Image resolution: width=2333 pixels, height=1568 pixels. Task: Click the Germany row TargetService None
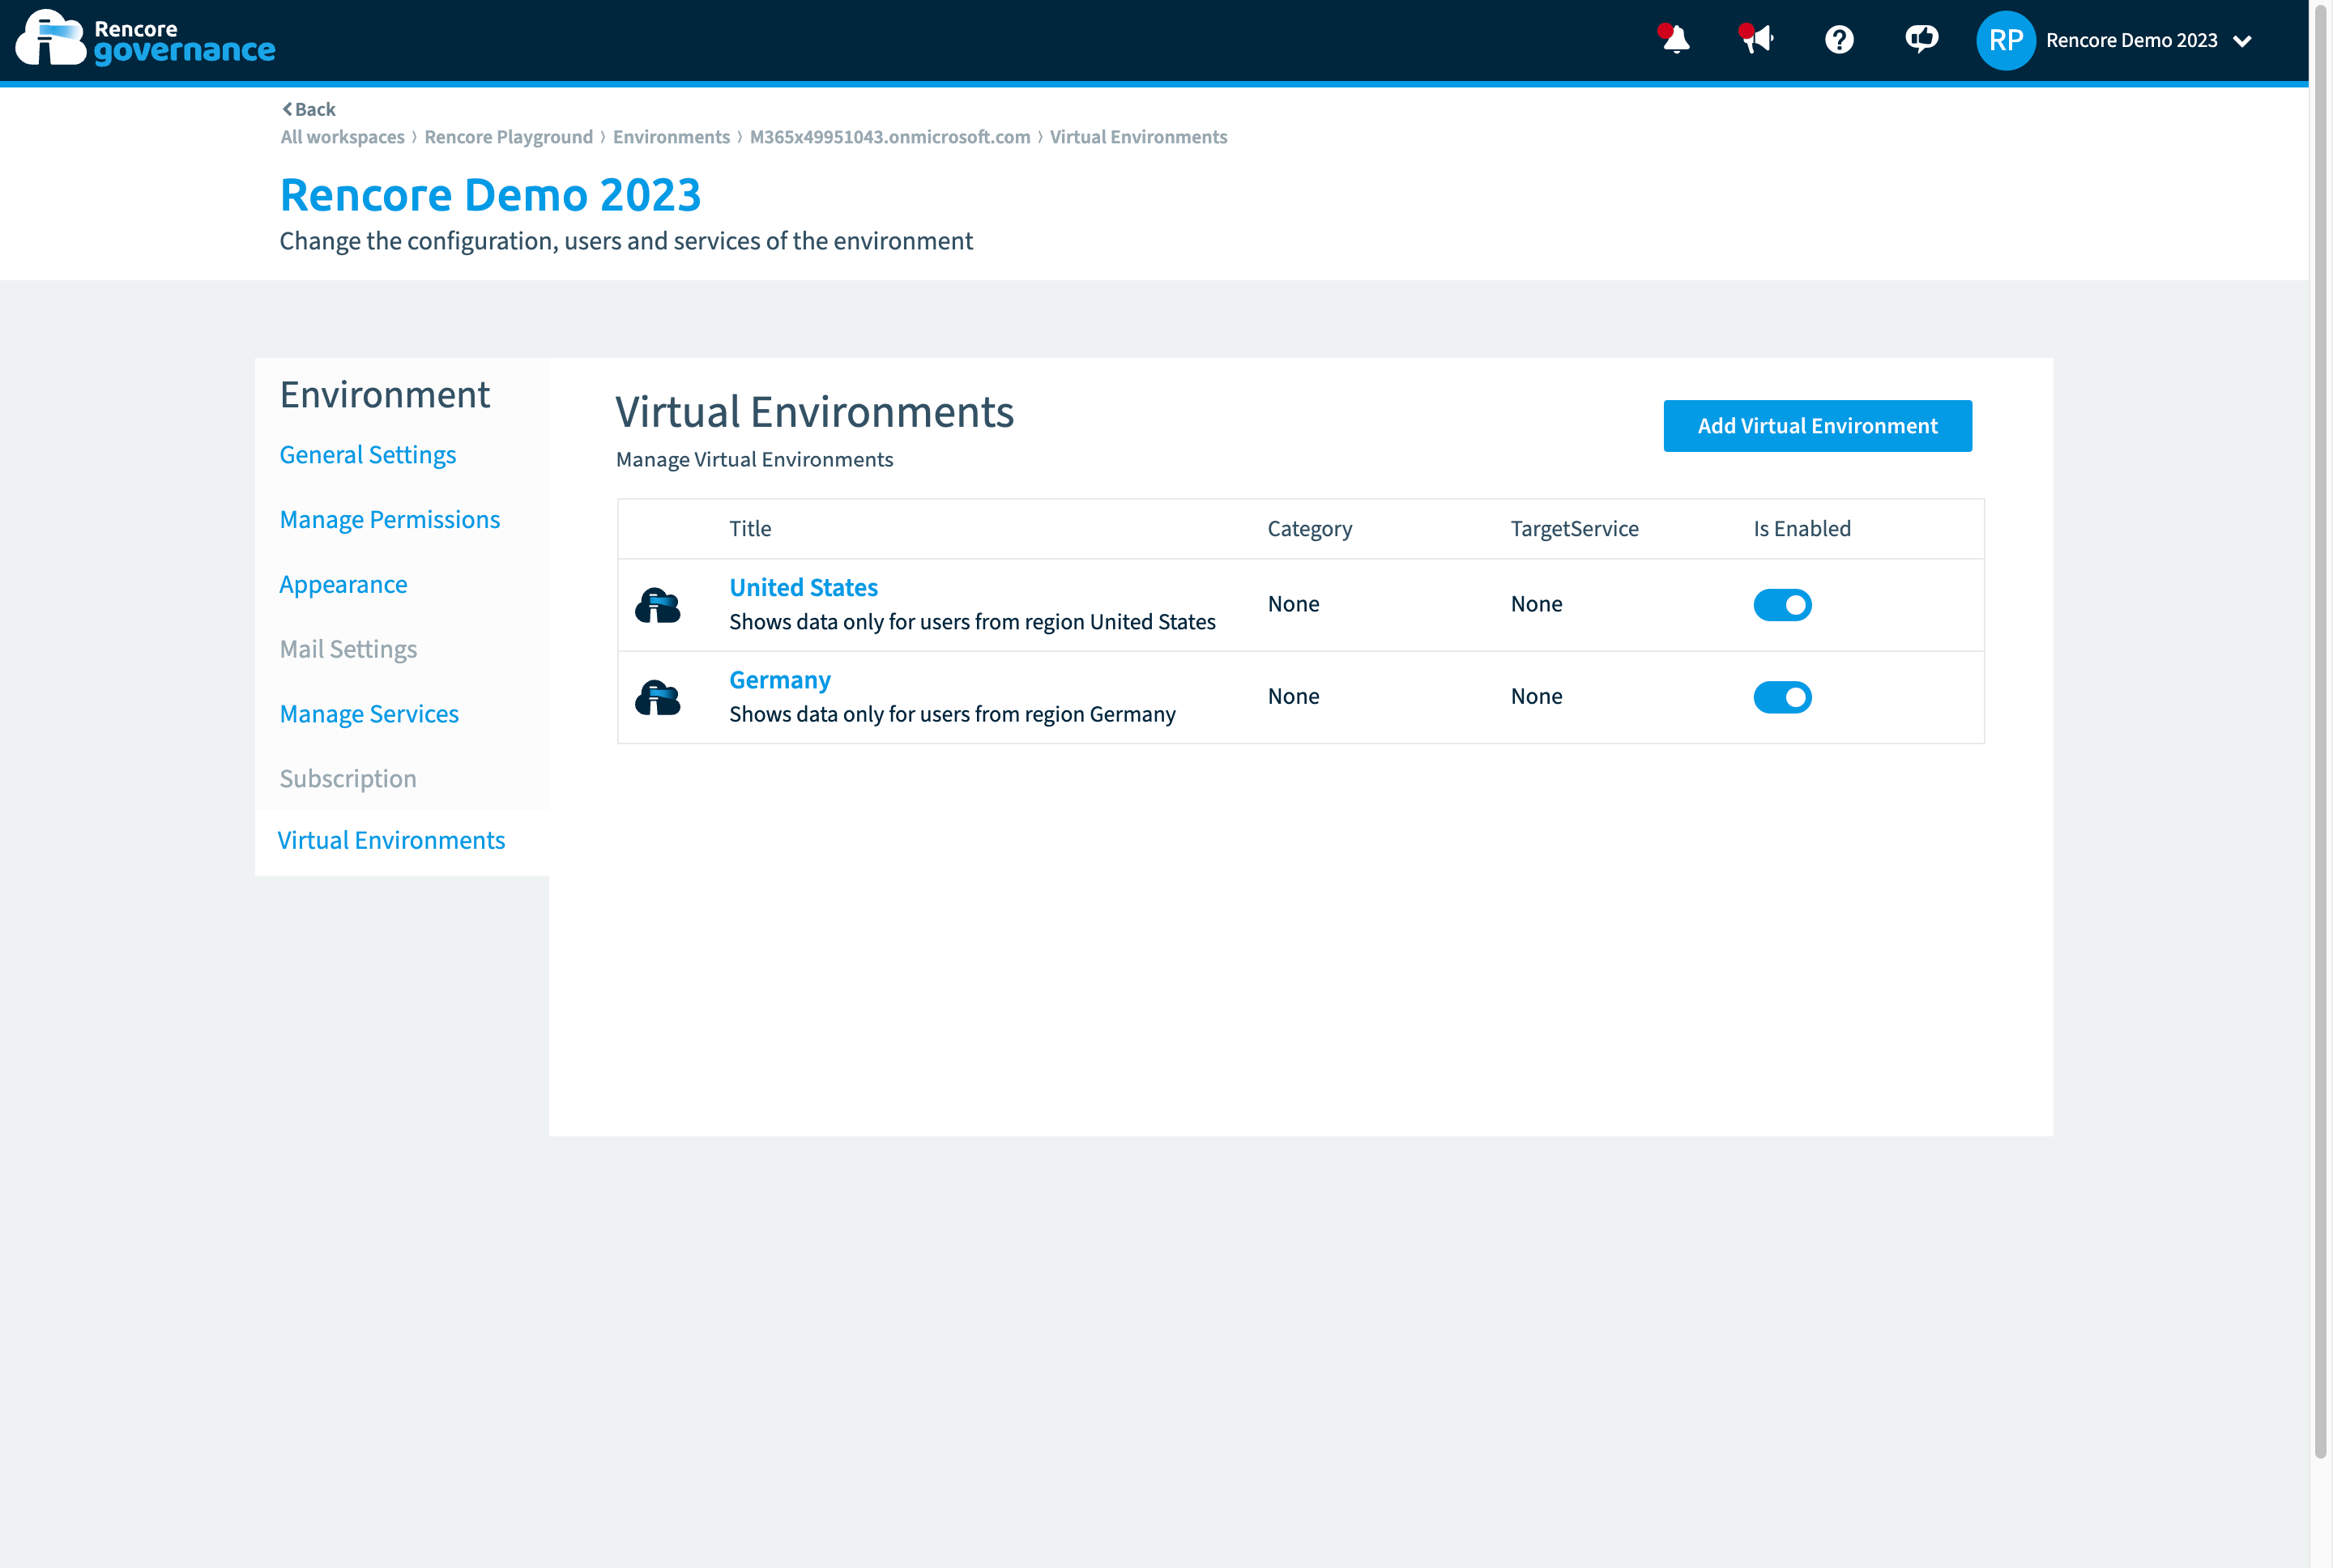[1536, 696]
